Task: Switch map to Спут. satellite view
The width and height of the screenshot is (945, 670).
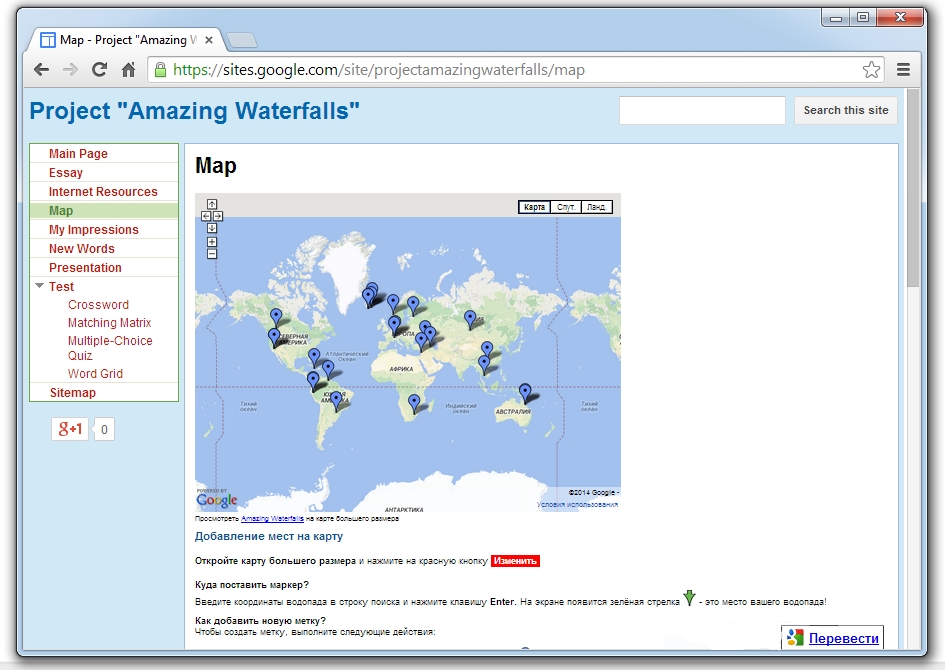Action: coord(565,207)
